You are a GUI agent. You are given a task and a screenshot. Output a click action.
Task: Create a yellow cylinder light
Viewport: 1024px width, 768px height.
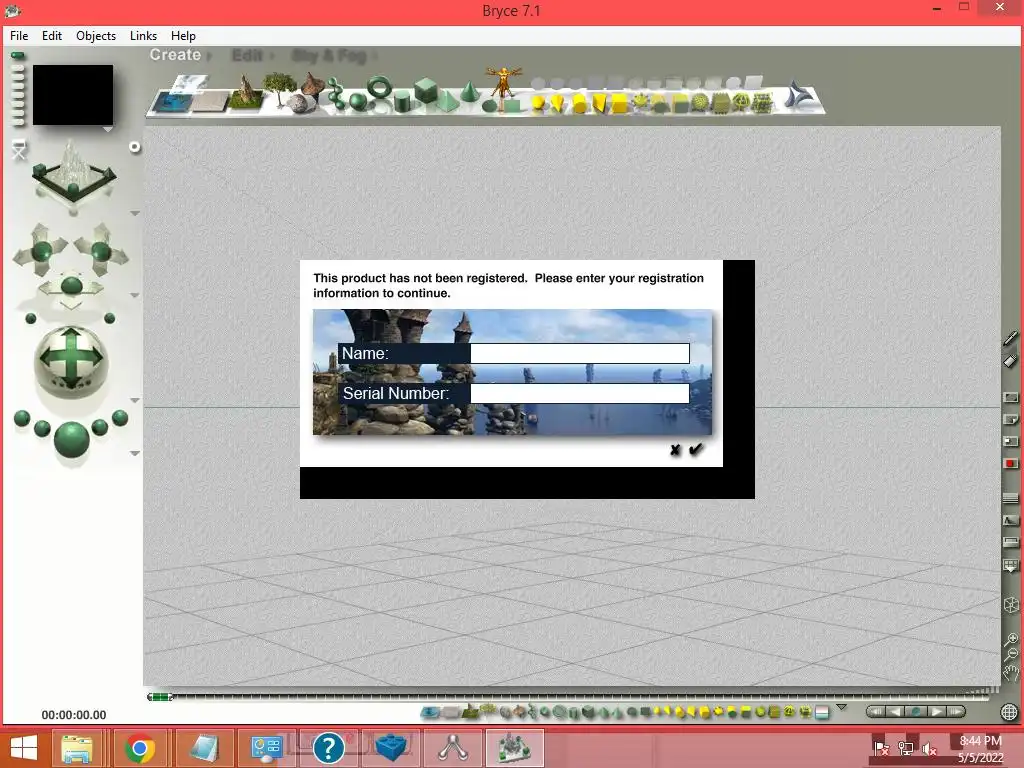pos(579,103)
